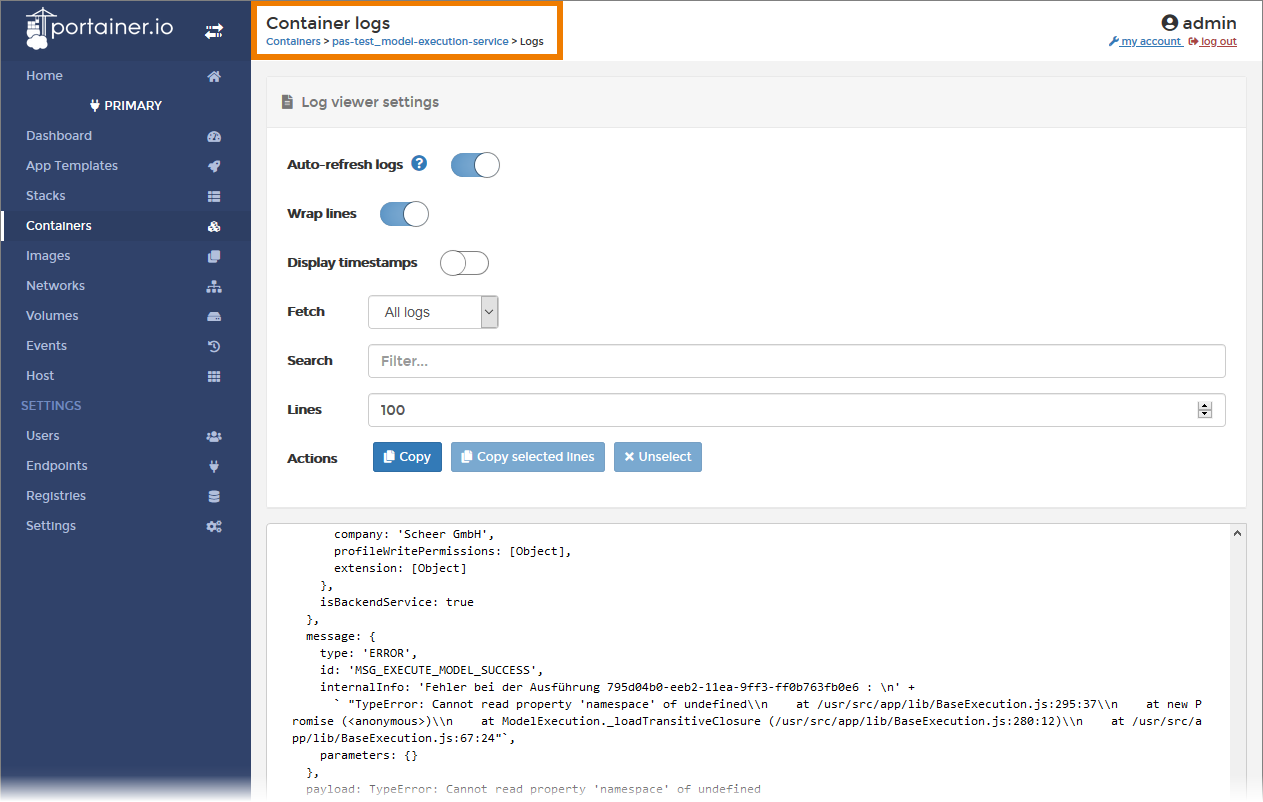Viewport: 1263px width, 802px height.
Task: Go to Volumes in the sidebar
Action: tap(52, 316)
